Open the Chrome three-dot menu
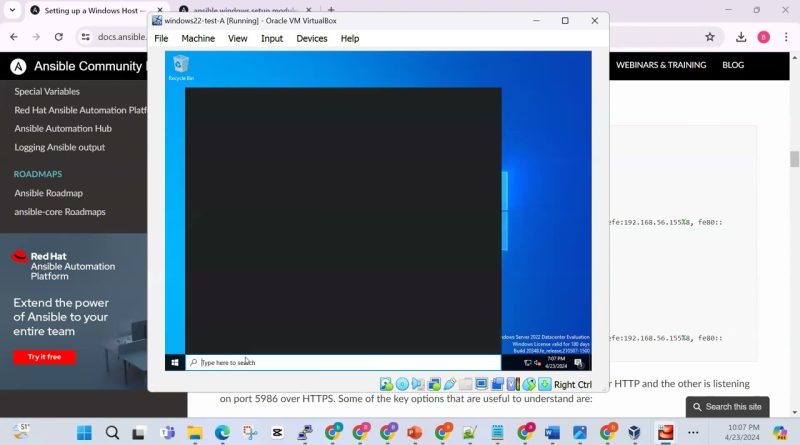800x445 pixels. point(786,37)
